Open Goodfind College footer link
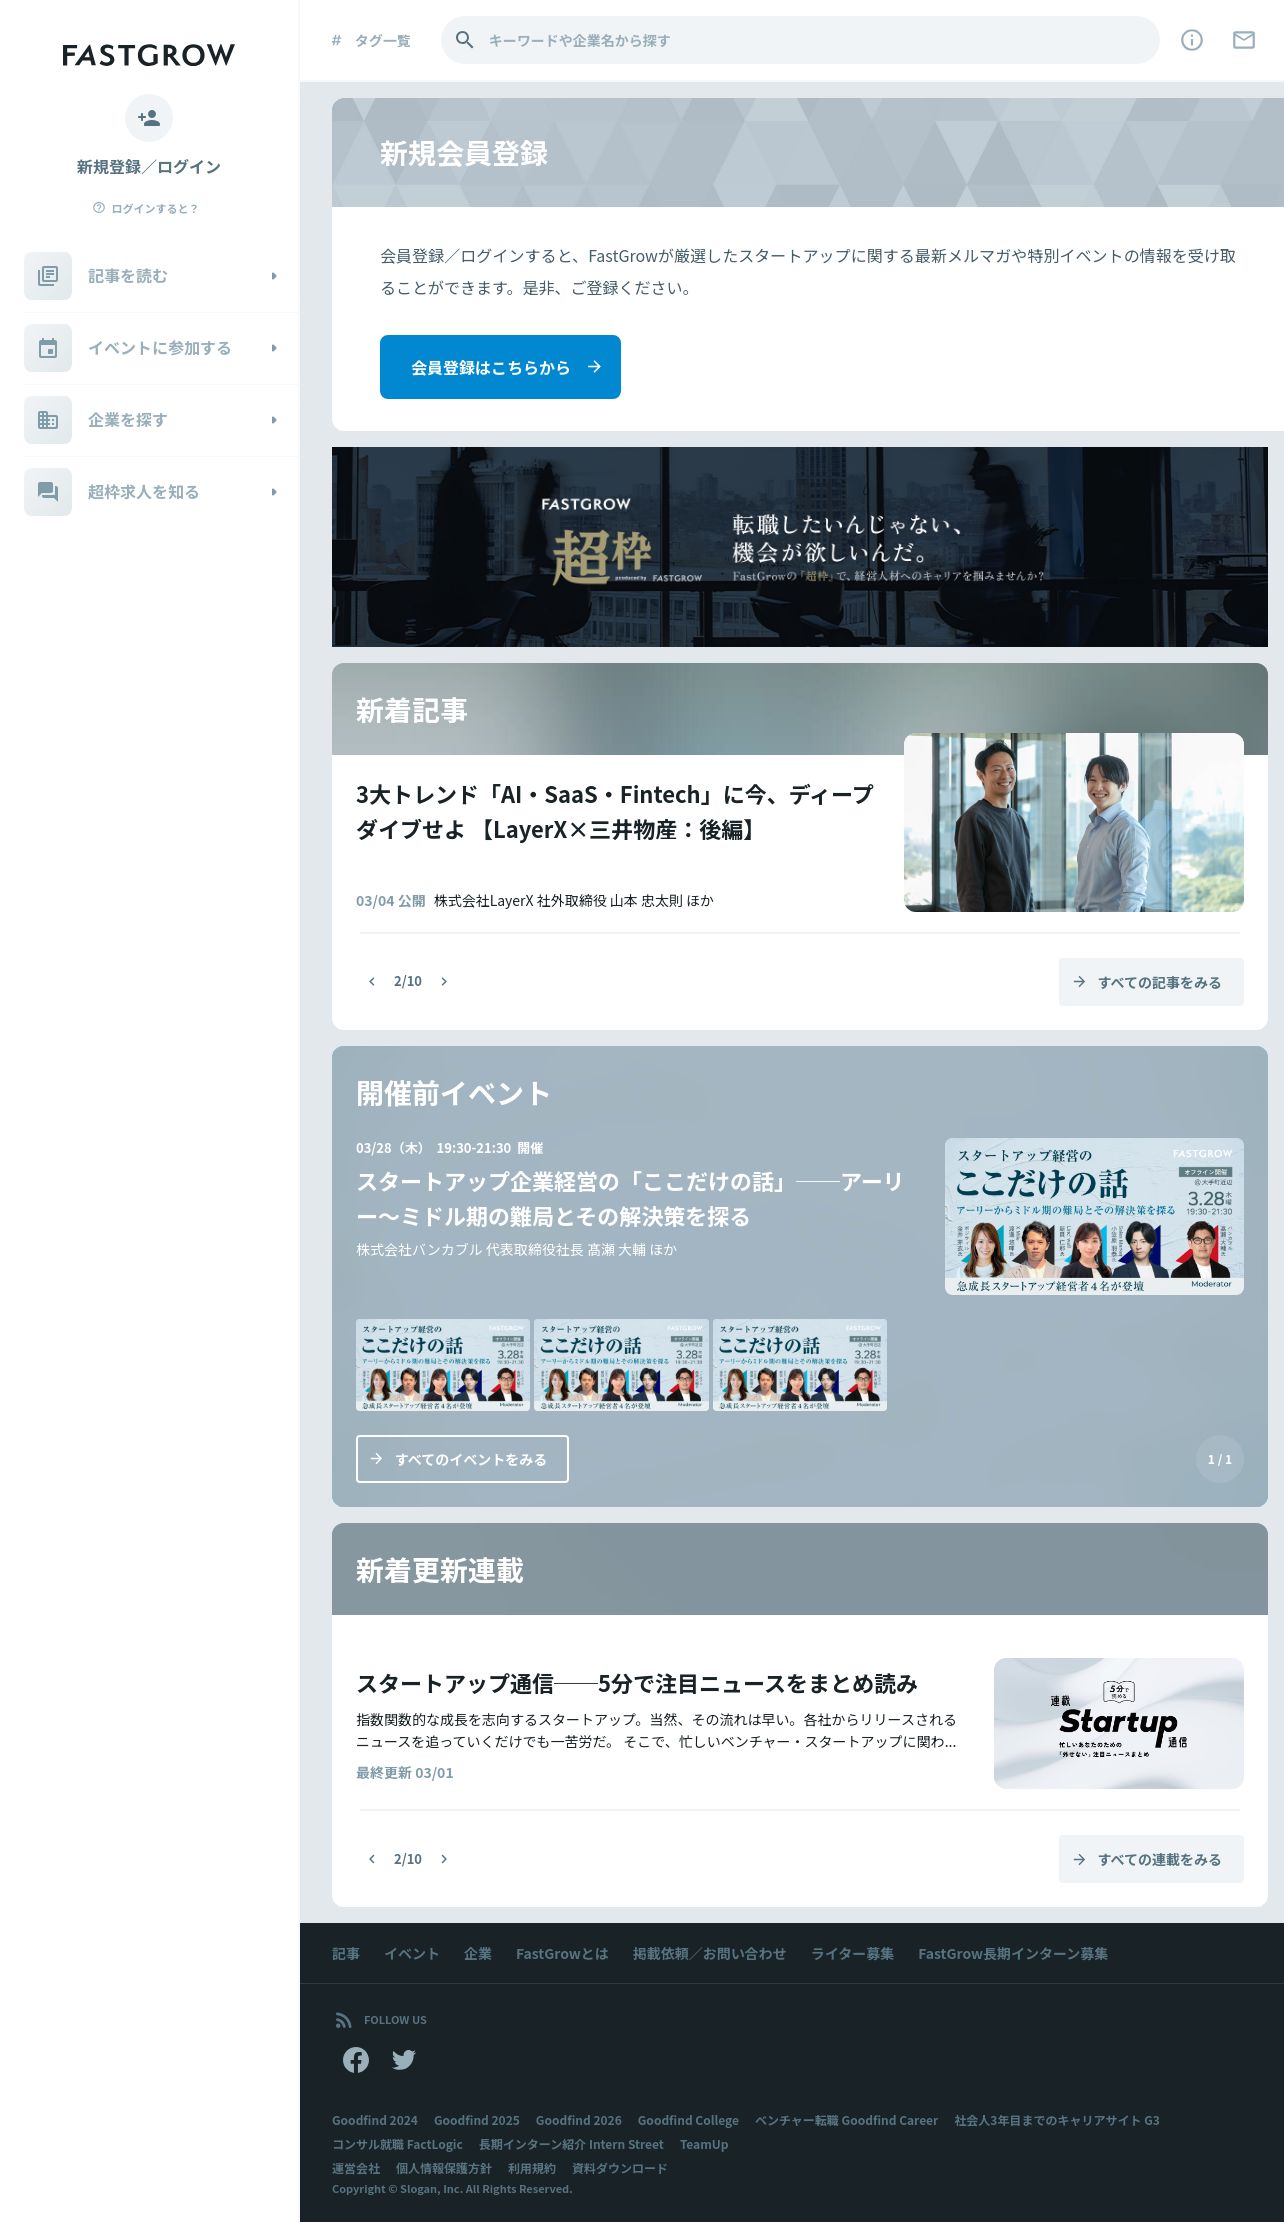This screenshot has height=2222, width=1284. 688,2120
